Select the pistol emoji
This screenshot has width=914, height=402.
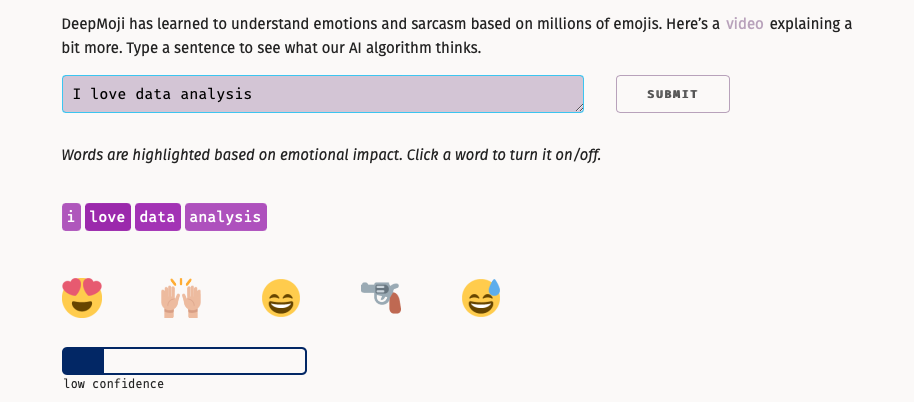(381, 298)
